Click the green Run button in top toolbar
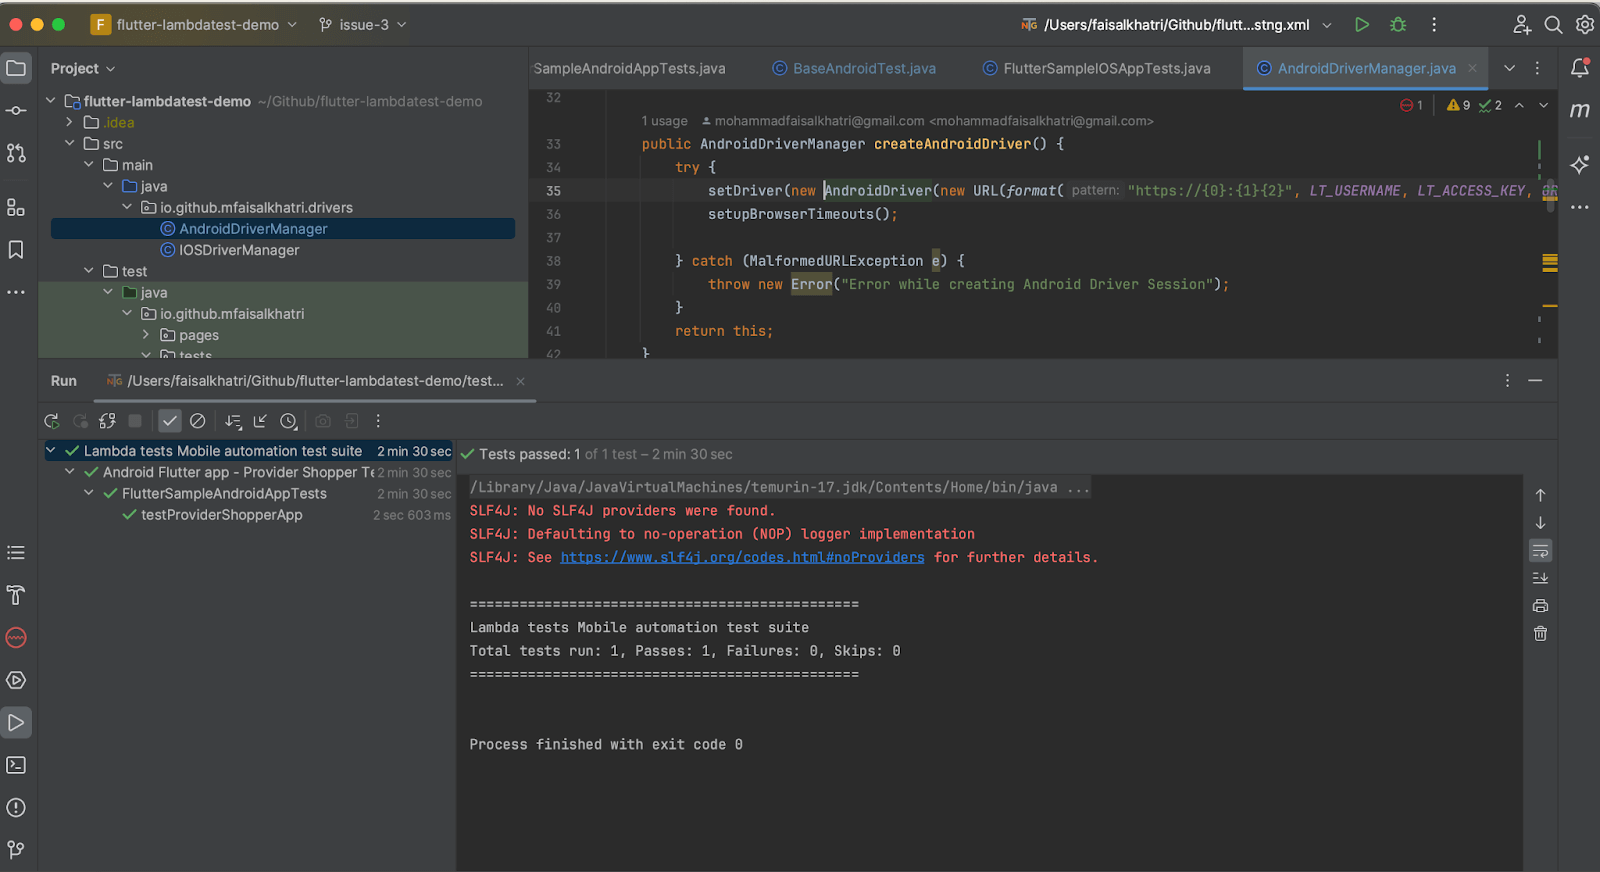This screenshot has height=872, width=1600. coord(1361,25)
